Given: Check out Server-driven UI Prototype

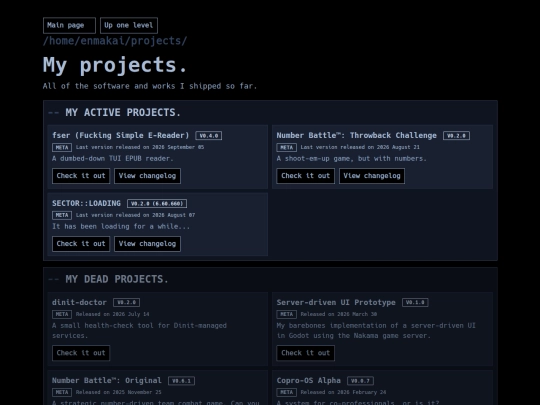Looking at the screenshot, I should pos(305,353).
